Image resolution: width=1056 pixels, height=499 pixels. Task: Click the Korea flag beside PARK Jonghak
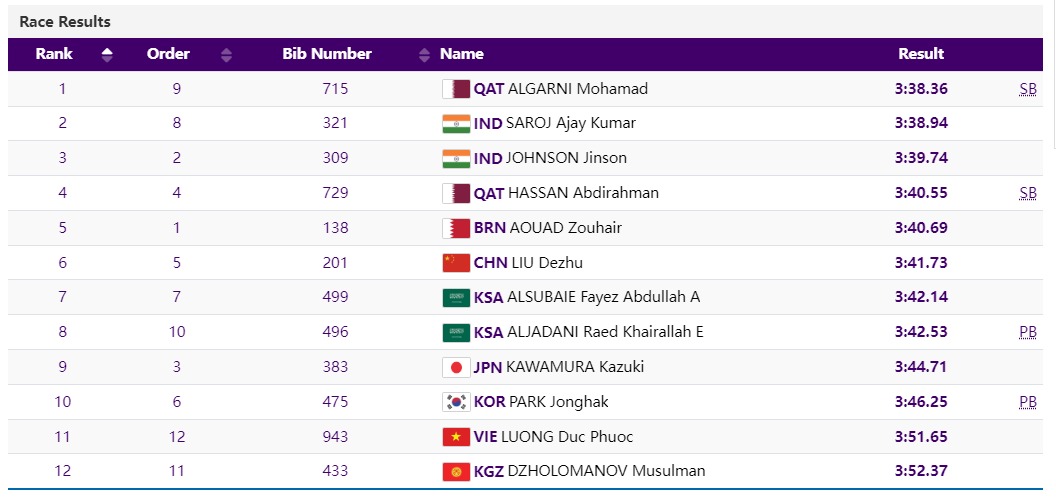456,402
